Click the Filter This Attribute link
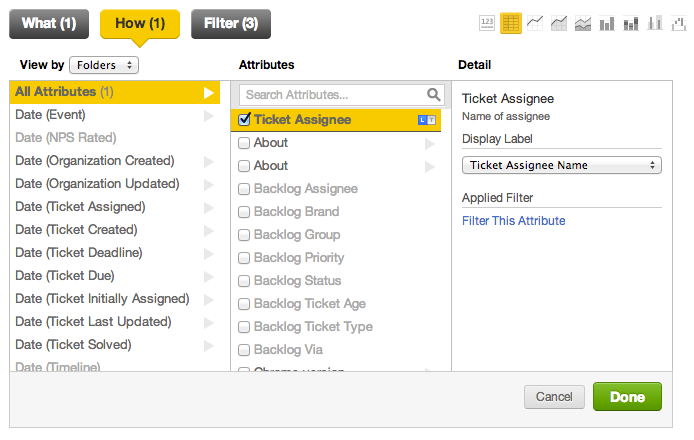694x440 pixels. (x=513, y=220)
